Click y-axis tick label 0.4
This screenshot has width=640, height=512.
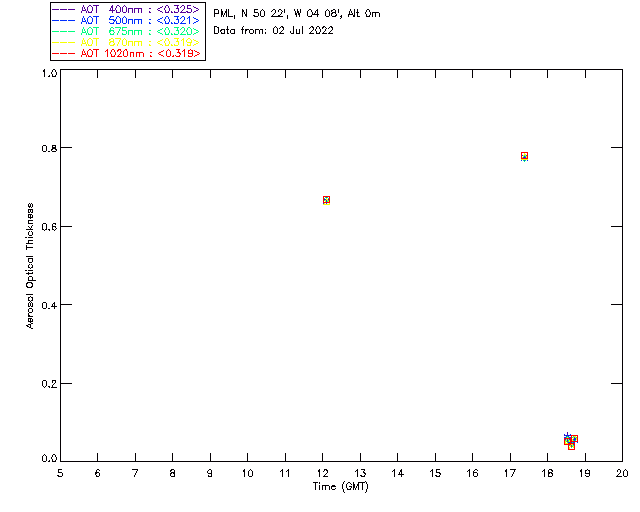[x=49, y=305]
